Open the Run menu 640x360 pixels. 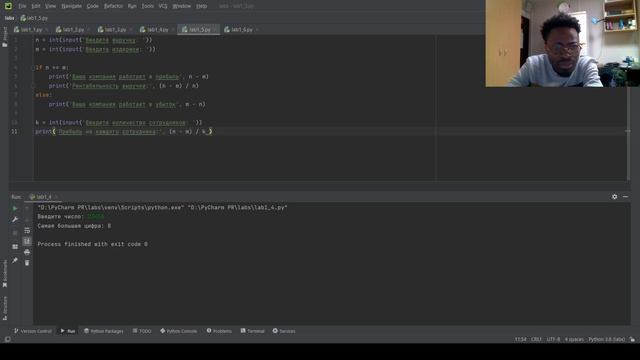pyautogui.click(x=132, y=6)
